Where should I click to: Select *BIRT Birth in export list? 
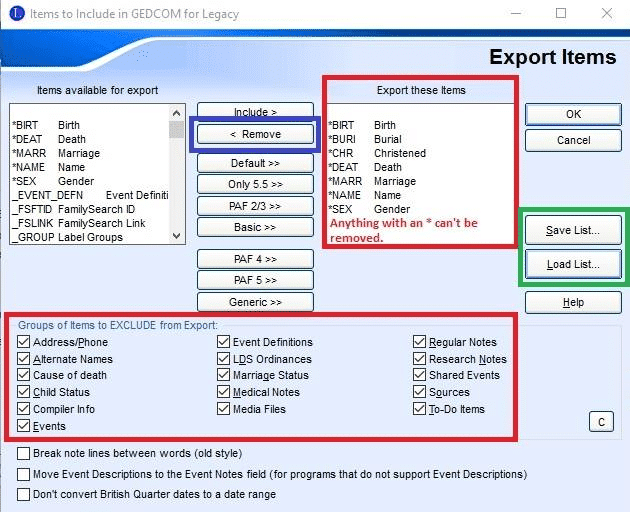coord(420,125)
